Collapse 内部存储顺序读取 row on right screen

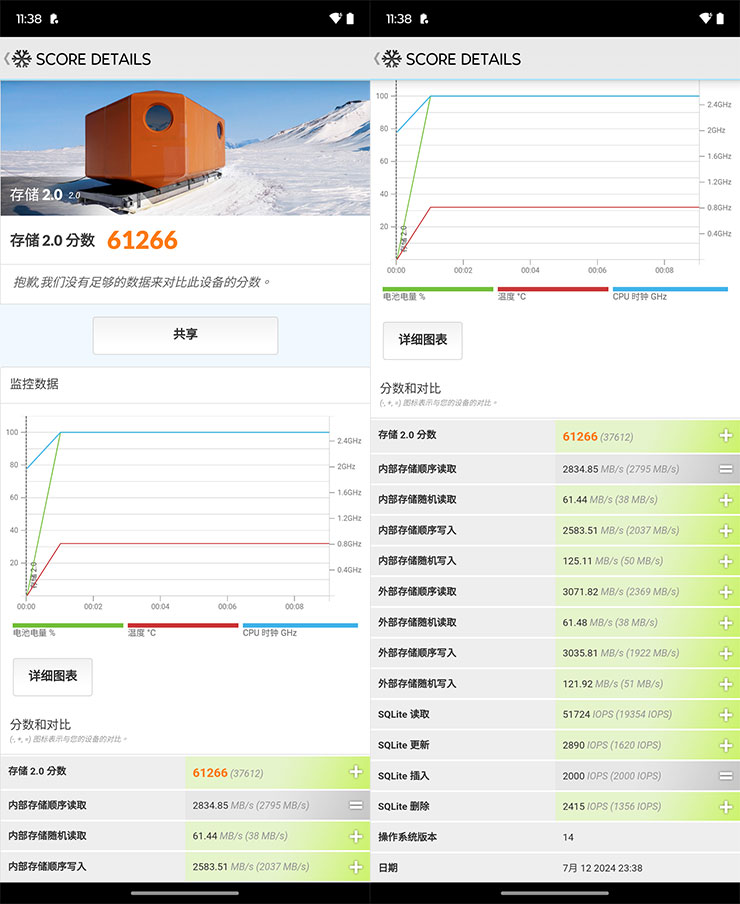tap(726, 469)
